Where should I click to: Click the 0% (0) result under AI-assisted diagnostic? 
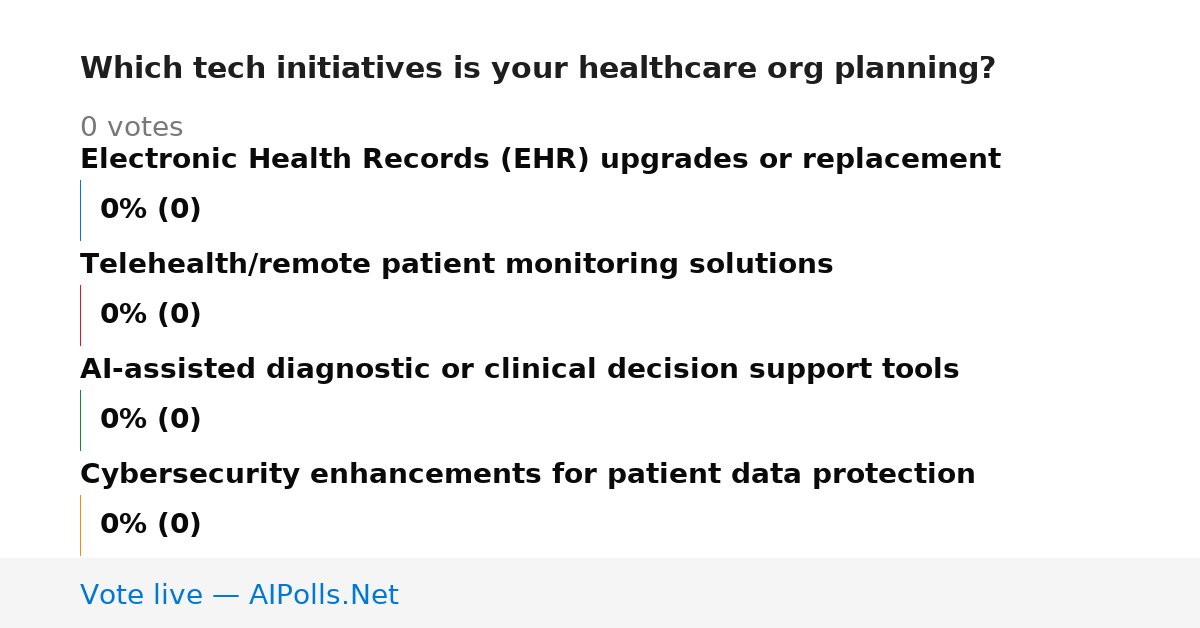tap(150, 420)
